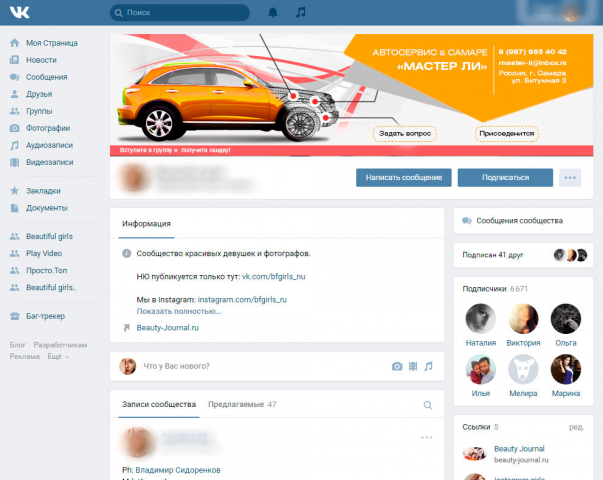The width and height of the screenshot is (603, 480).
Task: Open subscriber Виктория's avatar
Action: pos(523,318)
